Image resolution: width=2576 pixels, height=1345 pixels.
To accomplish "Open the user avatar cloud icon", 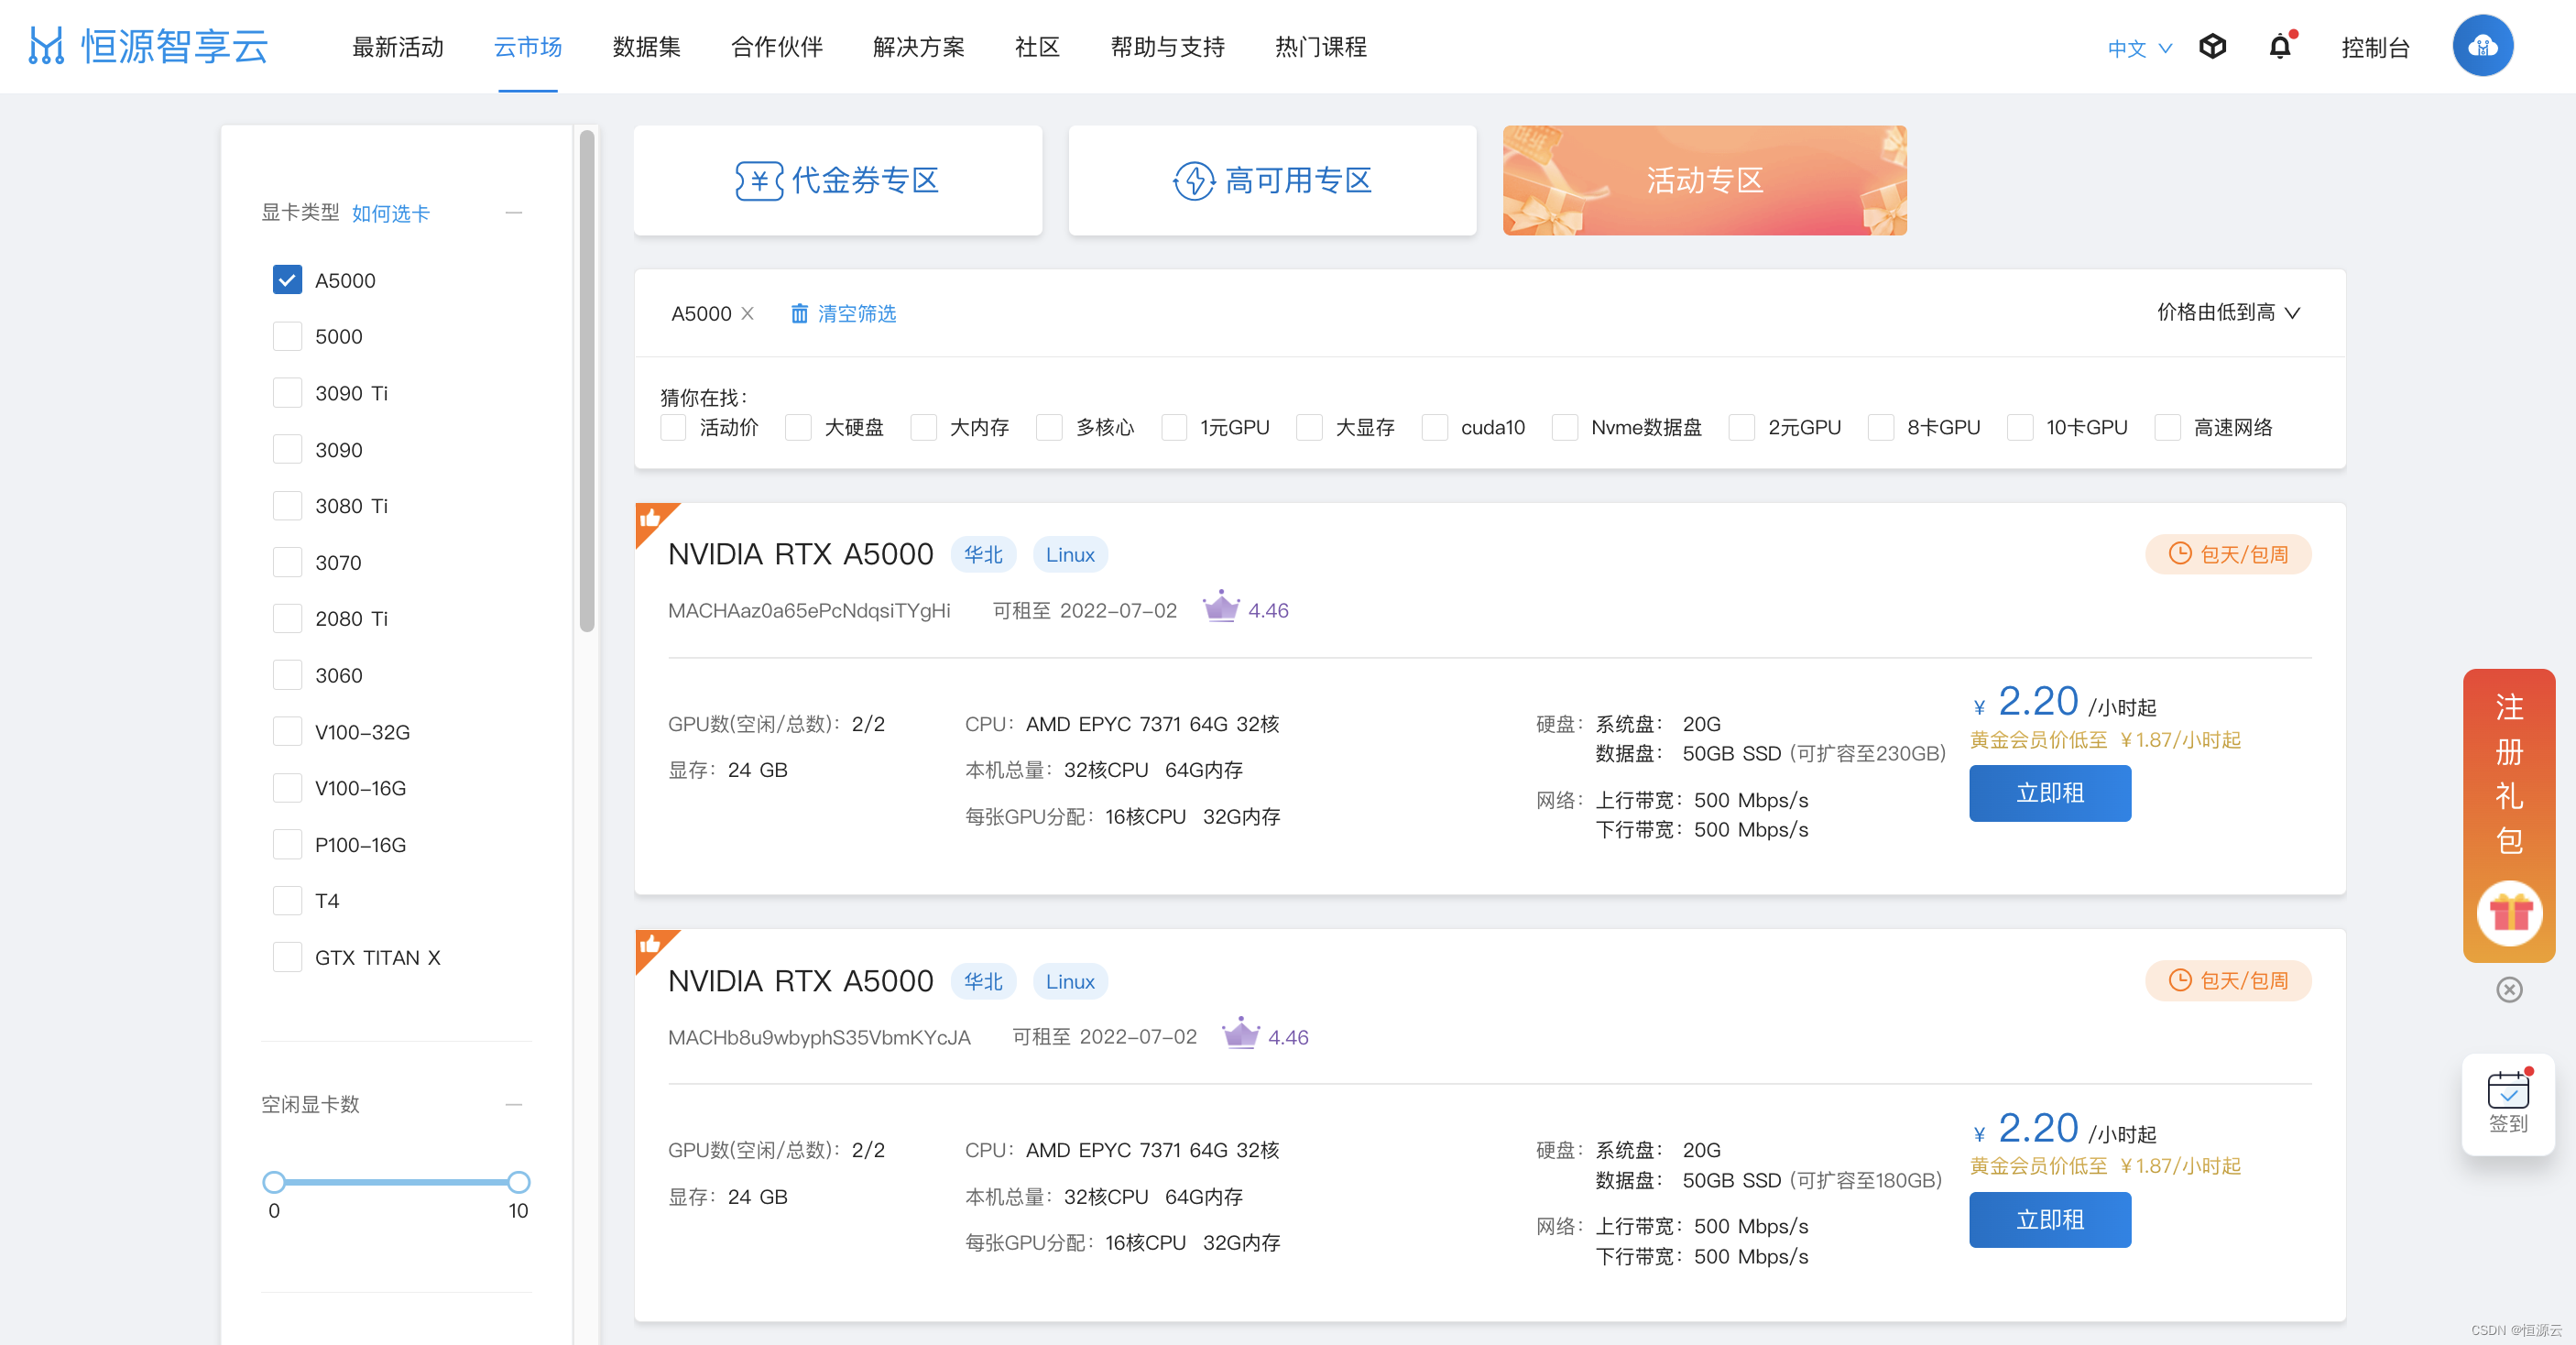I will (x=2482, y=46).
